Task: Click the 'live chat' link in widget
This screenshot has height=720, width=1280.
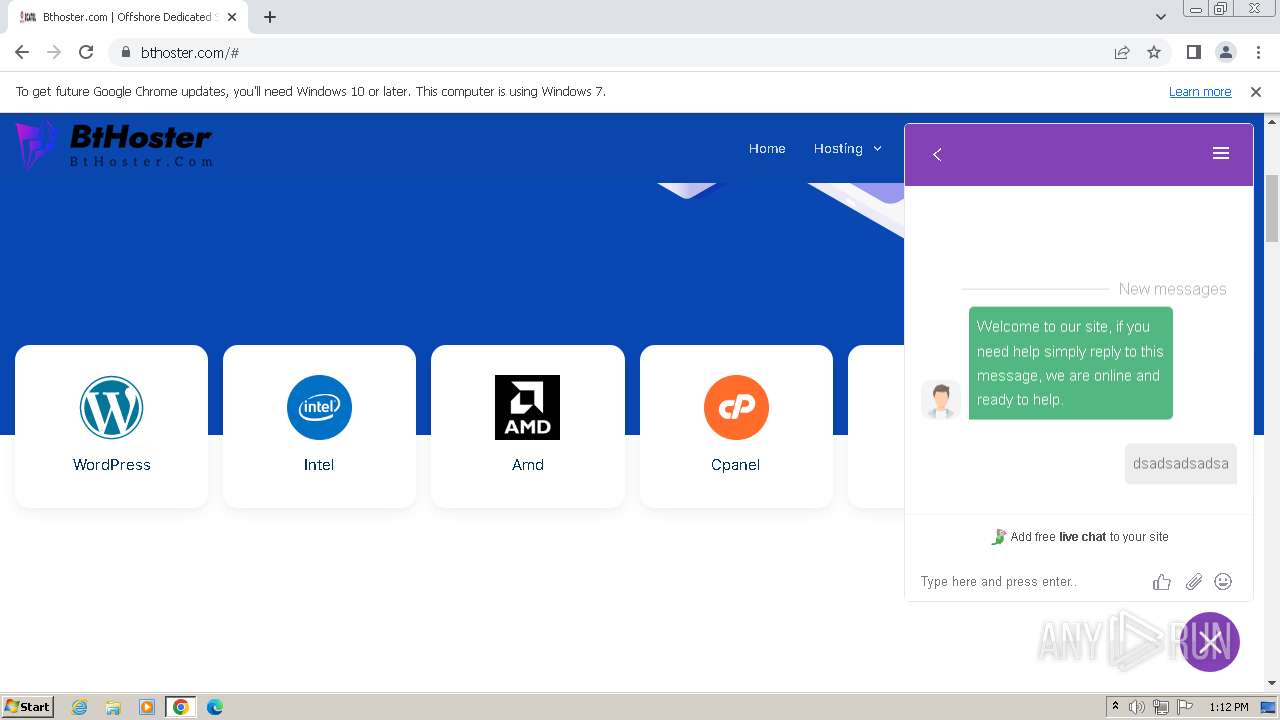Action: coord(1082,537)
